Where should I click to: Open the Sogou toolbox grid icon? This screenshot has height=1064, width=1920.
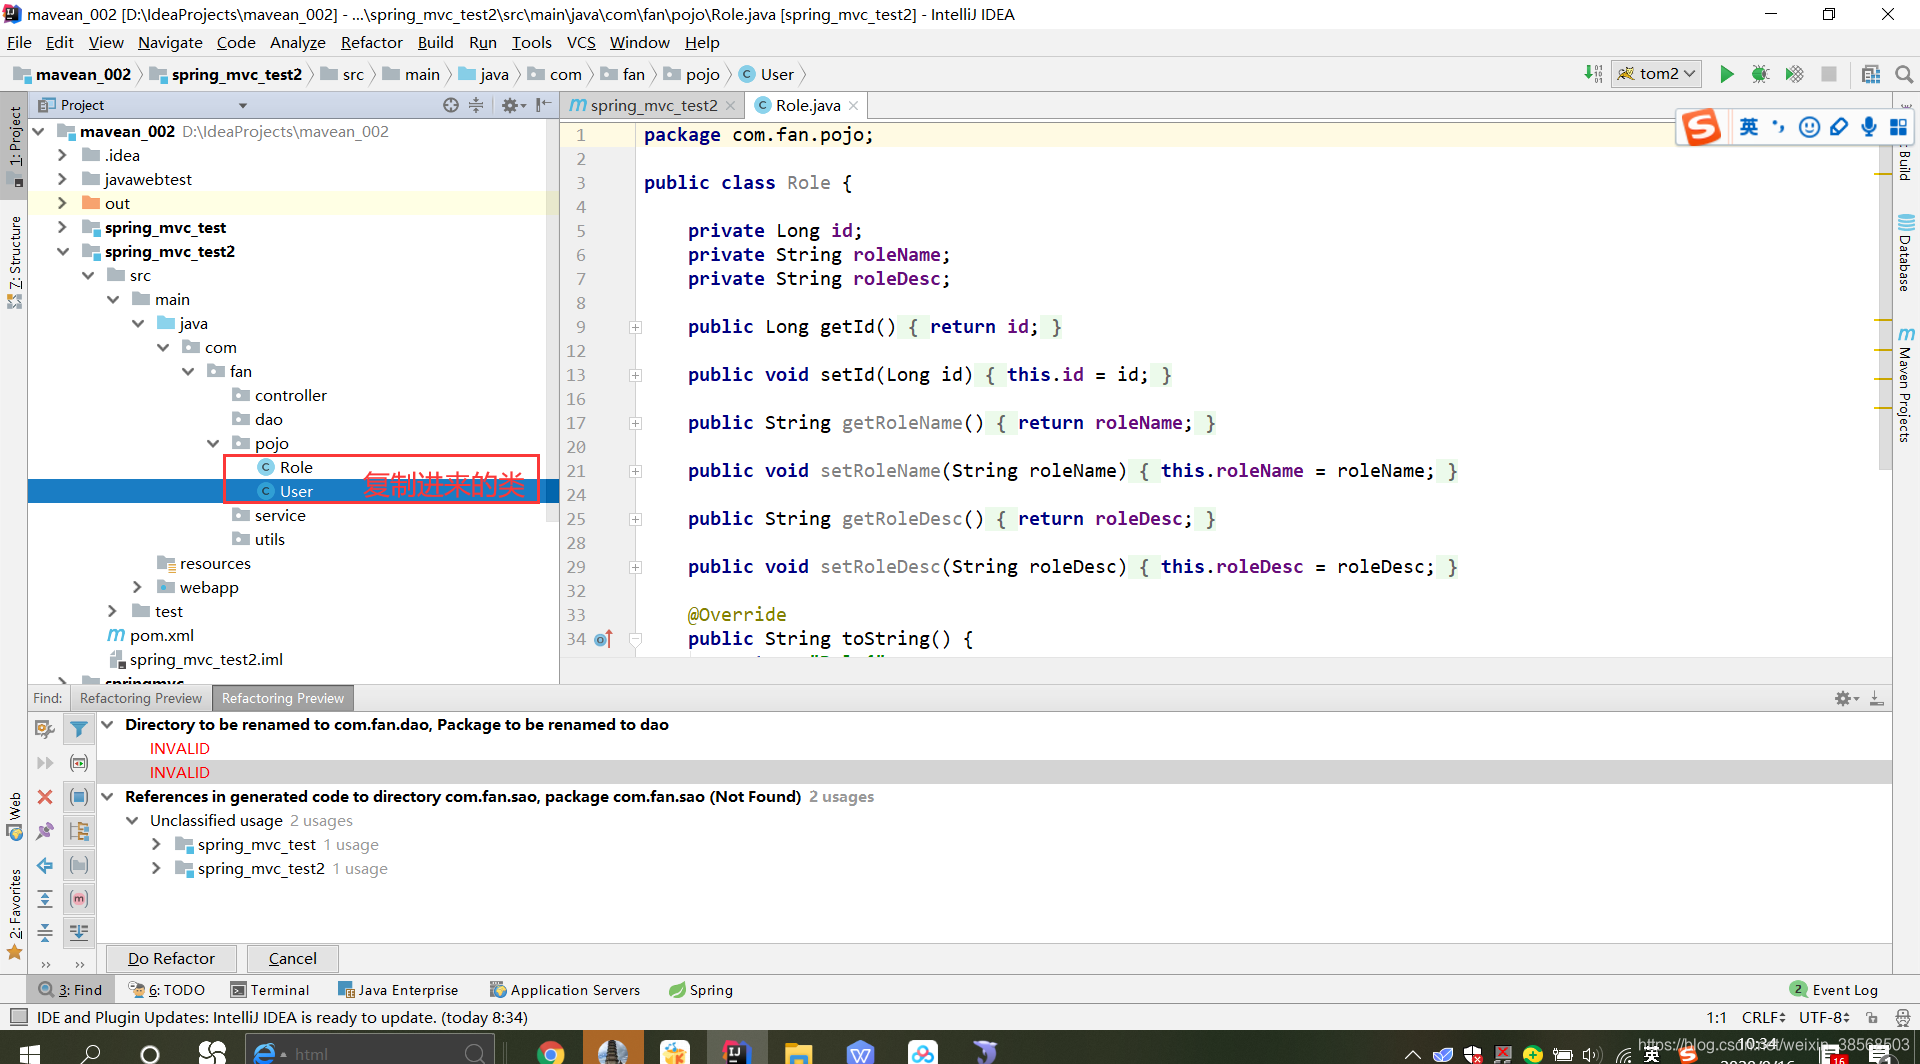(1898, 127)
